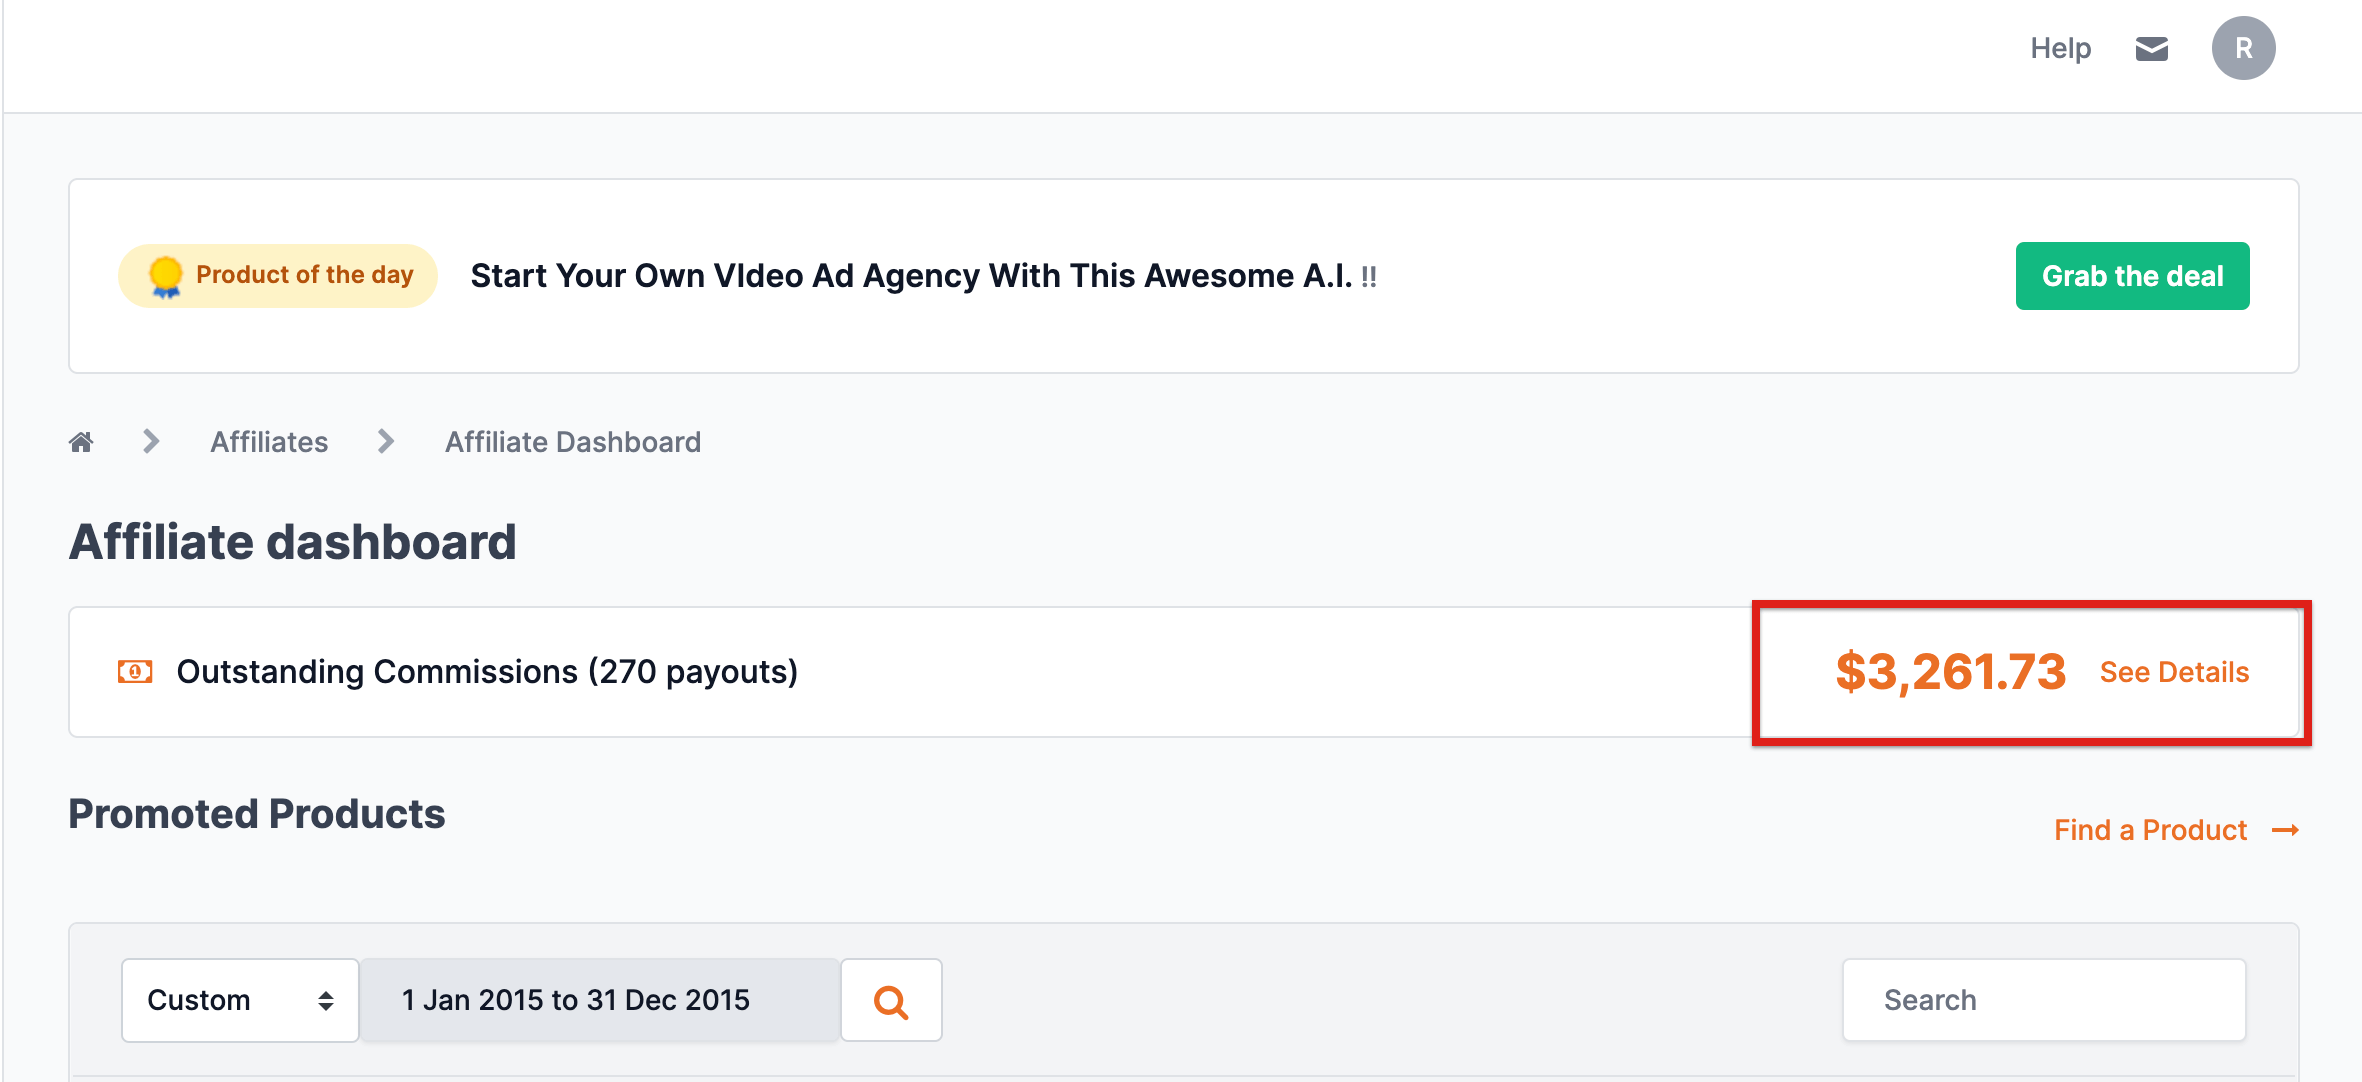This screenshot has height=1082, width=2362.
Task: Click the R user avatar
Action: (x=2243, y=48)
